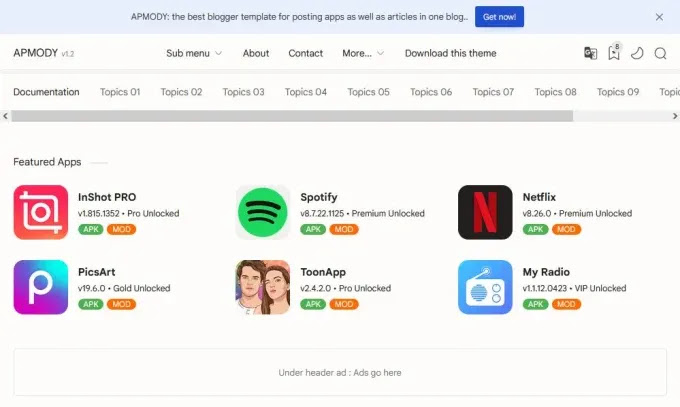Click the v1.1.12.0423 VIP Unlocked text
The image size is (680, 407).
point(575,288)
